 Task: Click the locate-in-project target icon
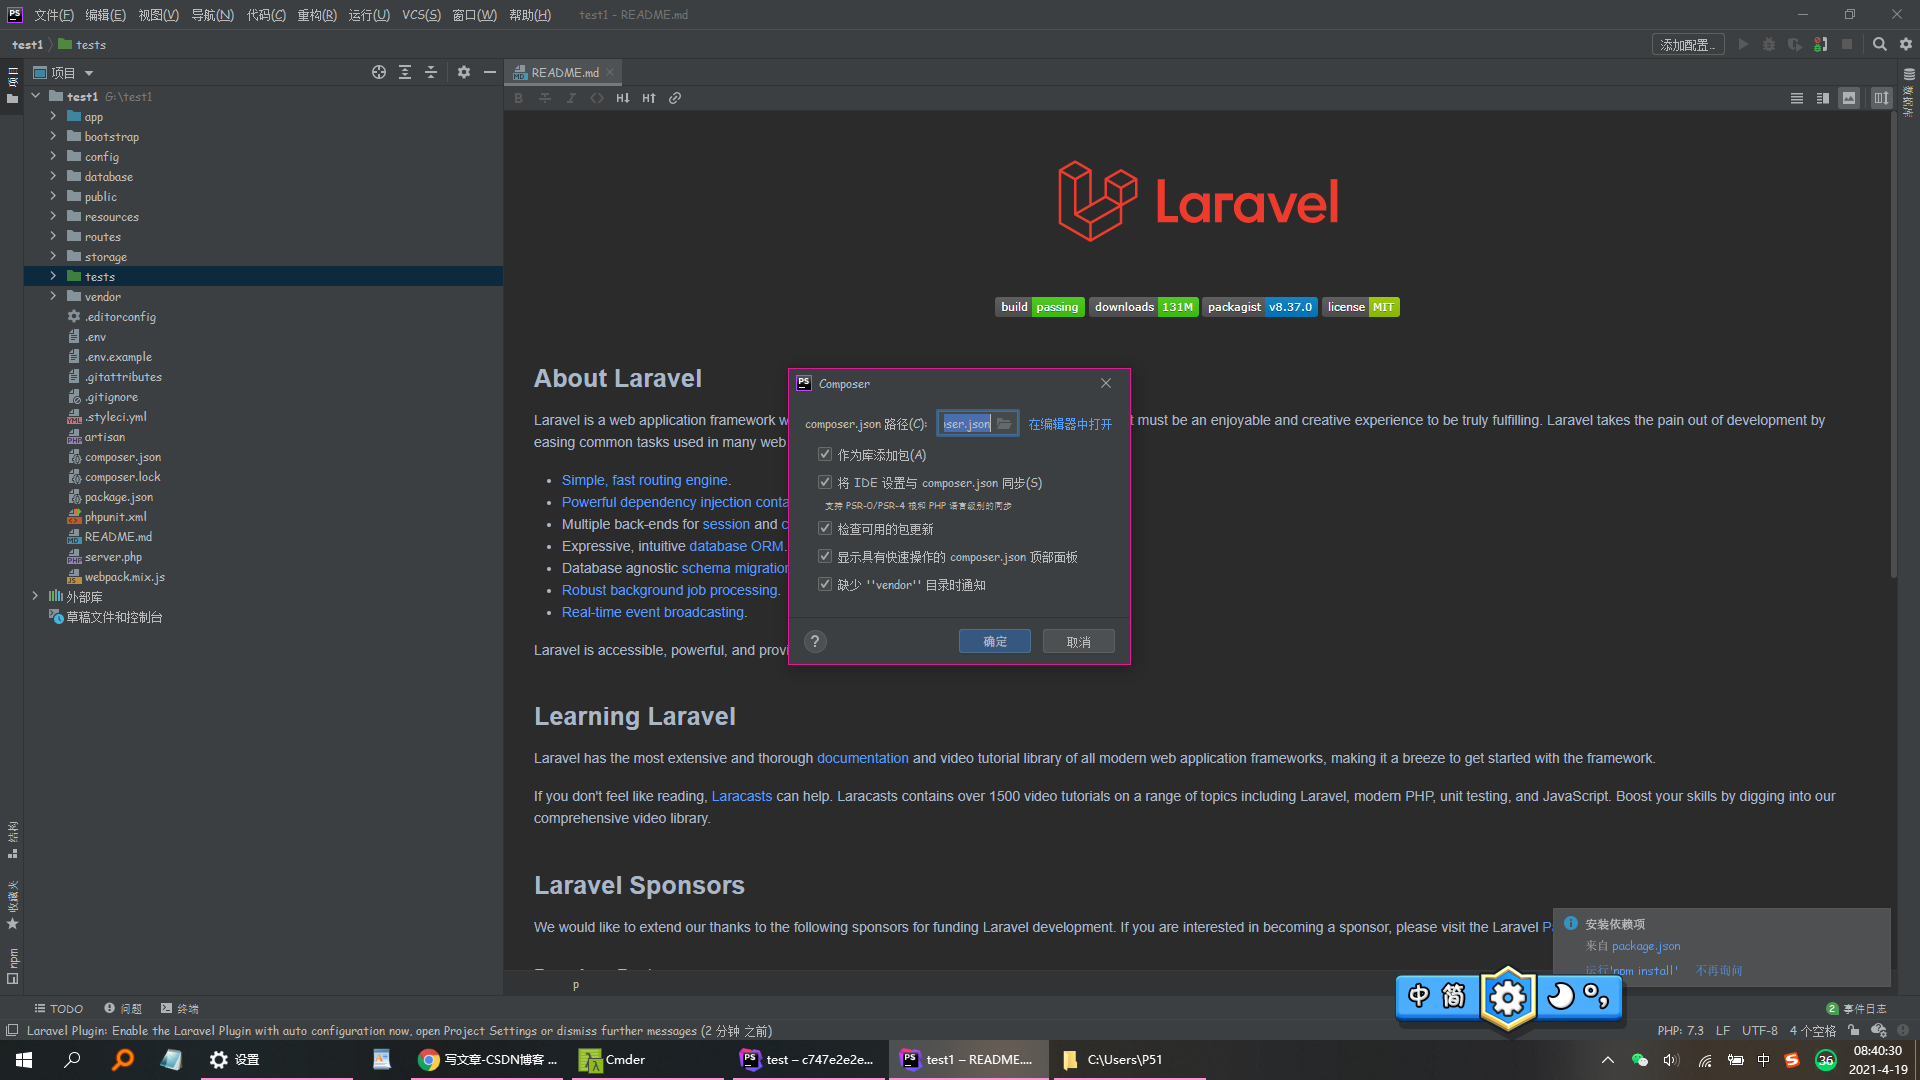point(379,72)
